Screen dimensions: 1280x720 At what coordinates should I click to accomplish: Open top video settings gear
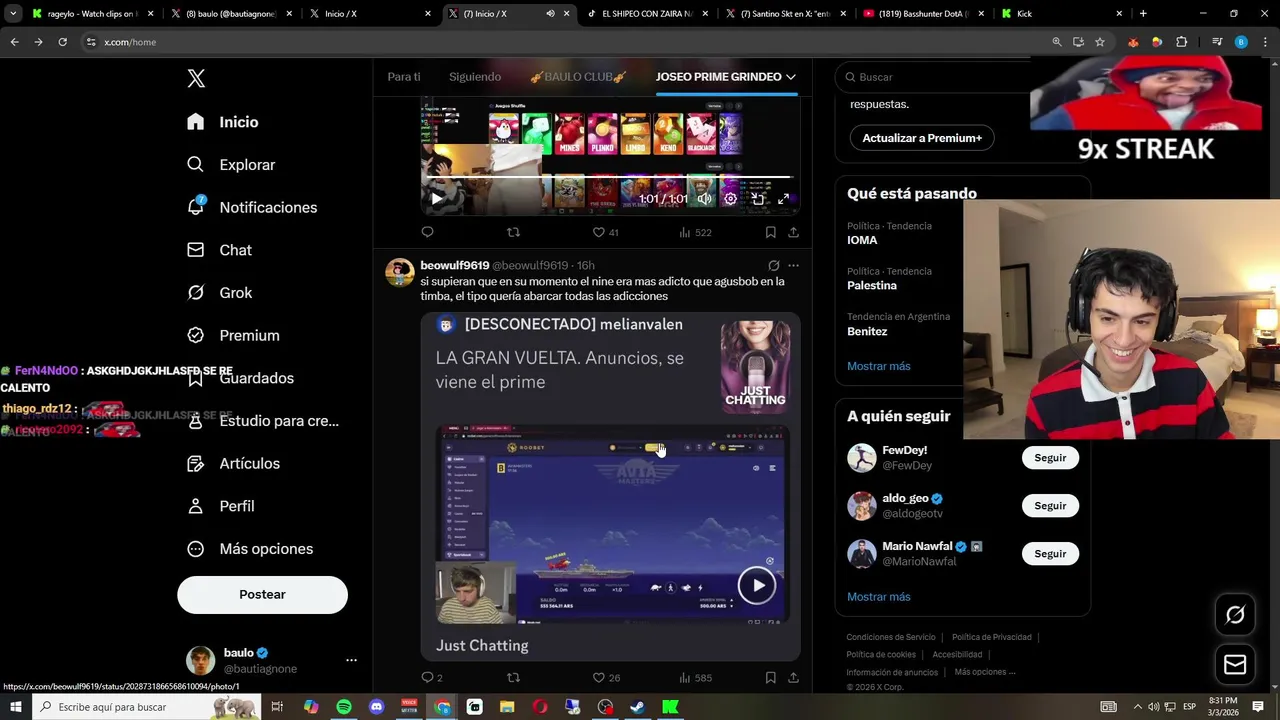(731, 198)
